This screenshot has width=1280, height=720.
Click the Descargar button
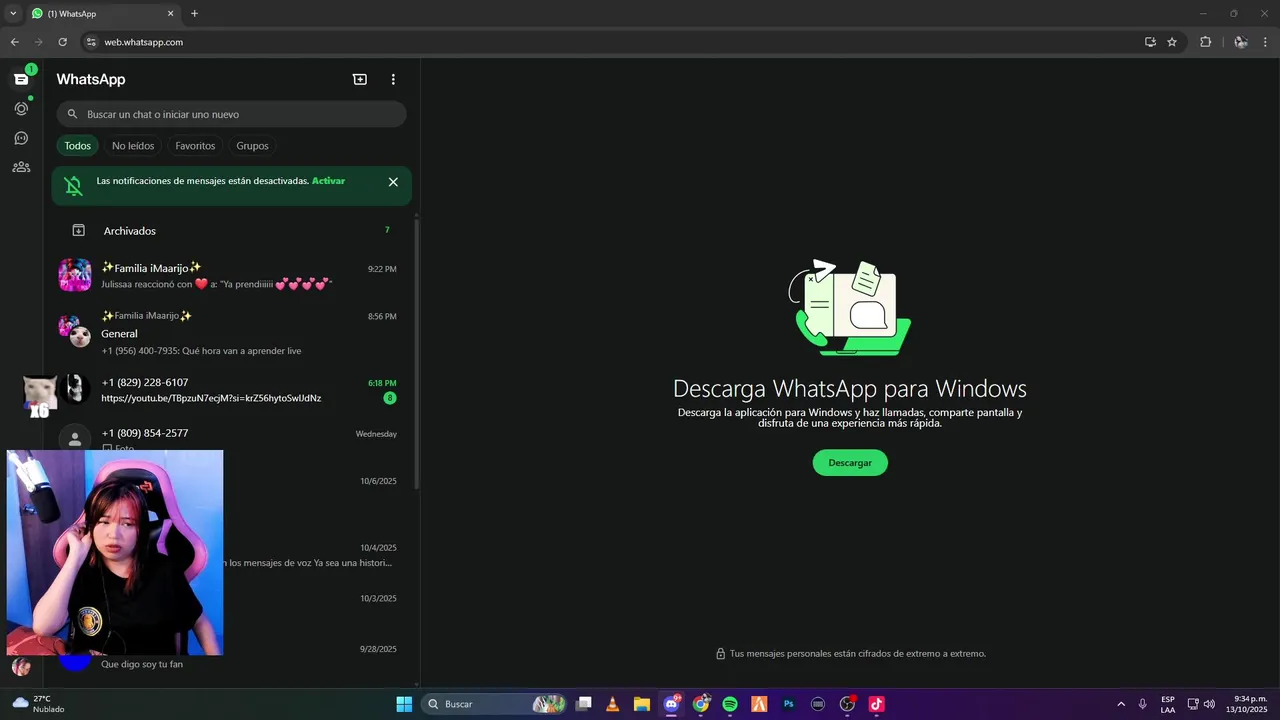pos(850,463)
